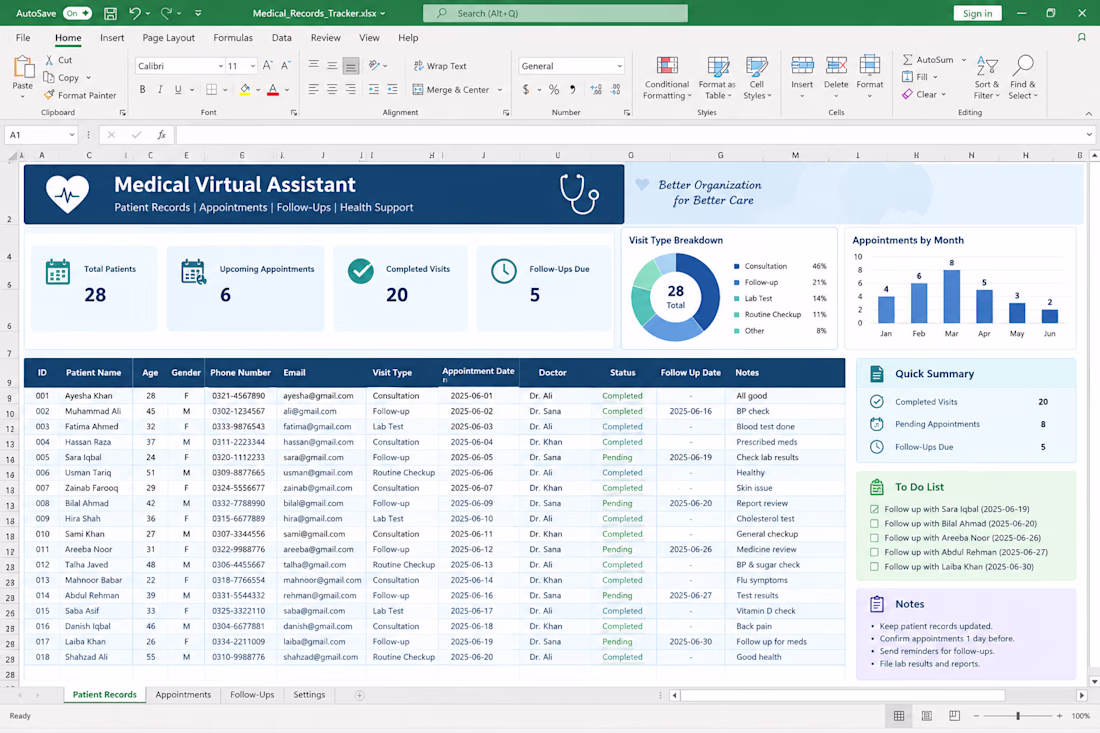The height and width of the screenshot is (733, 1100).
Task: Increase font size with large A
Action: pos(267,65)
